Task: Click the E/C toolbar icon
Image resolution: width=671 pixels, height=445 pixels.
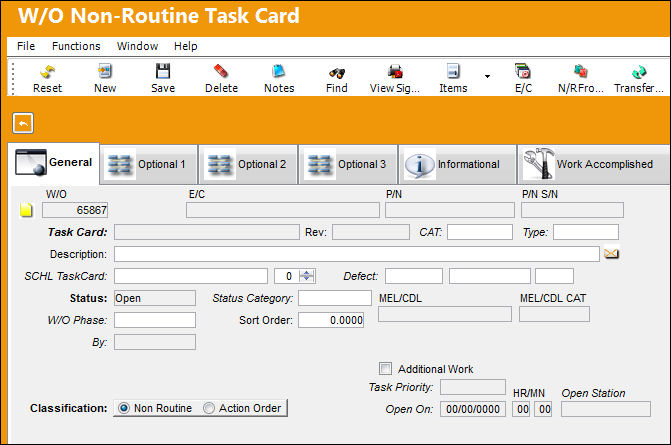Action: 523,71
